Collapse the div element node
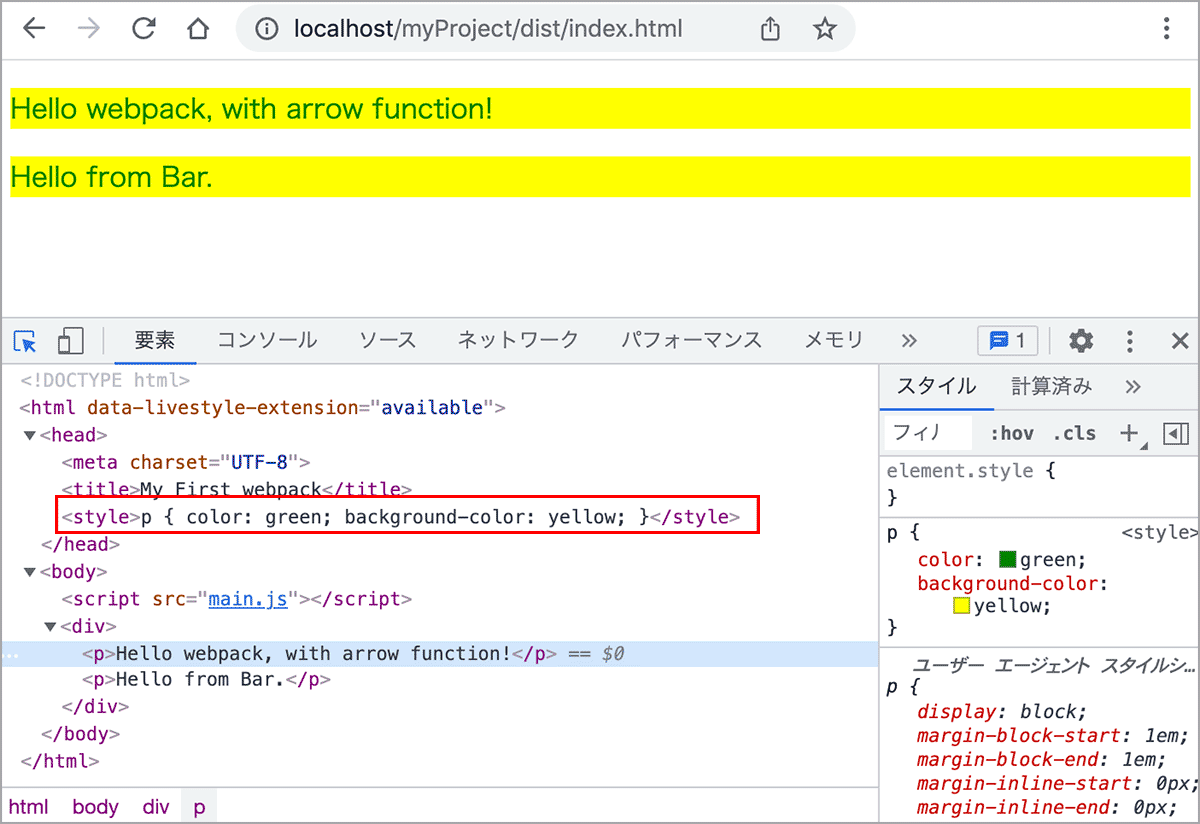This screenshot has height=824, width=1200. click(x=50, y=627)
